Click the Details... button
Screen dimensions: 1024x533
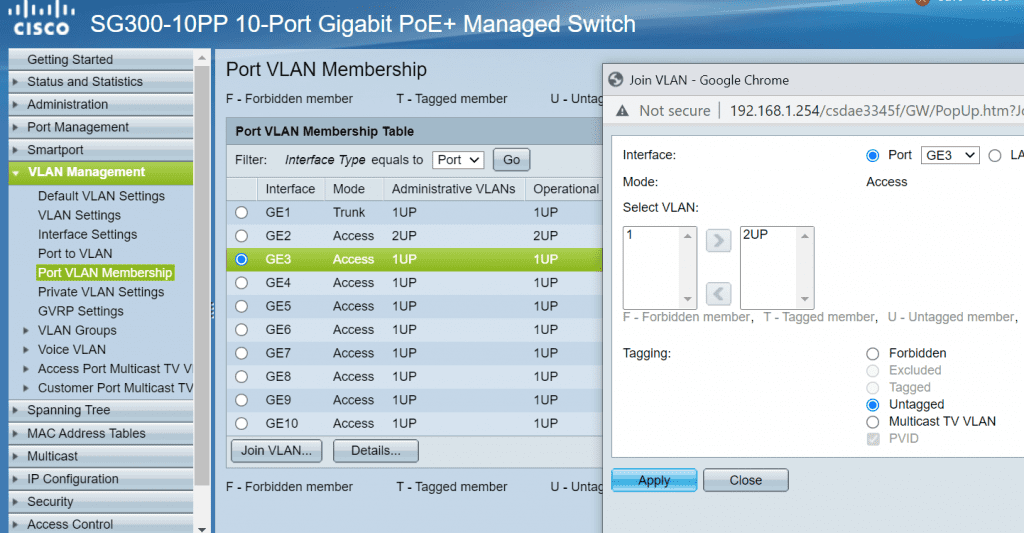click(x=376, y=451)
